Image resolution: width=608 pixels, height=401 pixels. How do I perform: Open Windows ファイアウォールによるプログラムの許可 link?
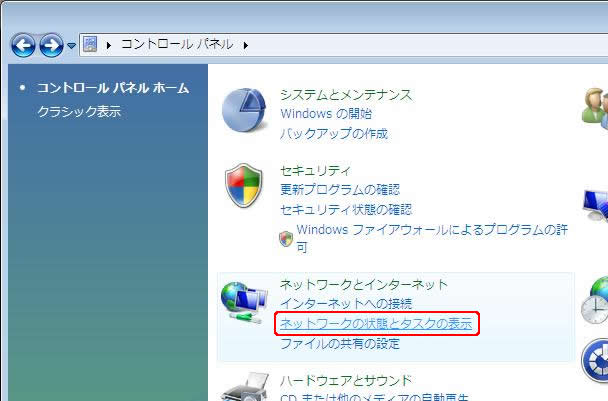432,238
